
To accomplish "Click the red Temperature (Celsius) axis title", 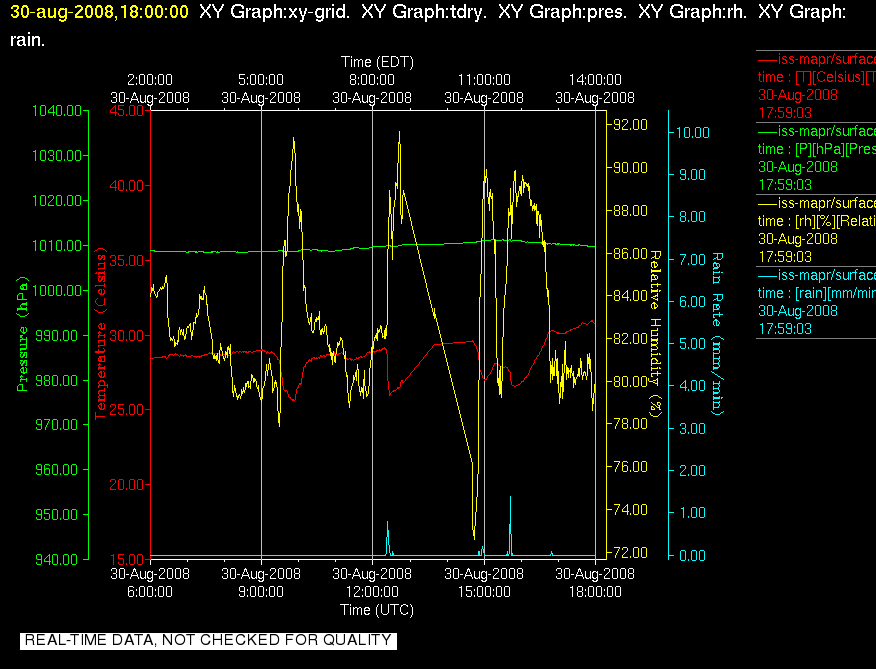I will point(101,334).
